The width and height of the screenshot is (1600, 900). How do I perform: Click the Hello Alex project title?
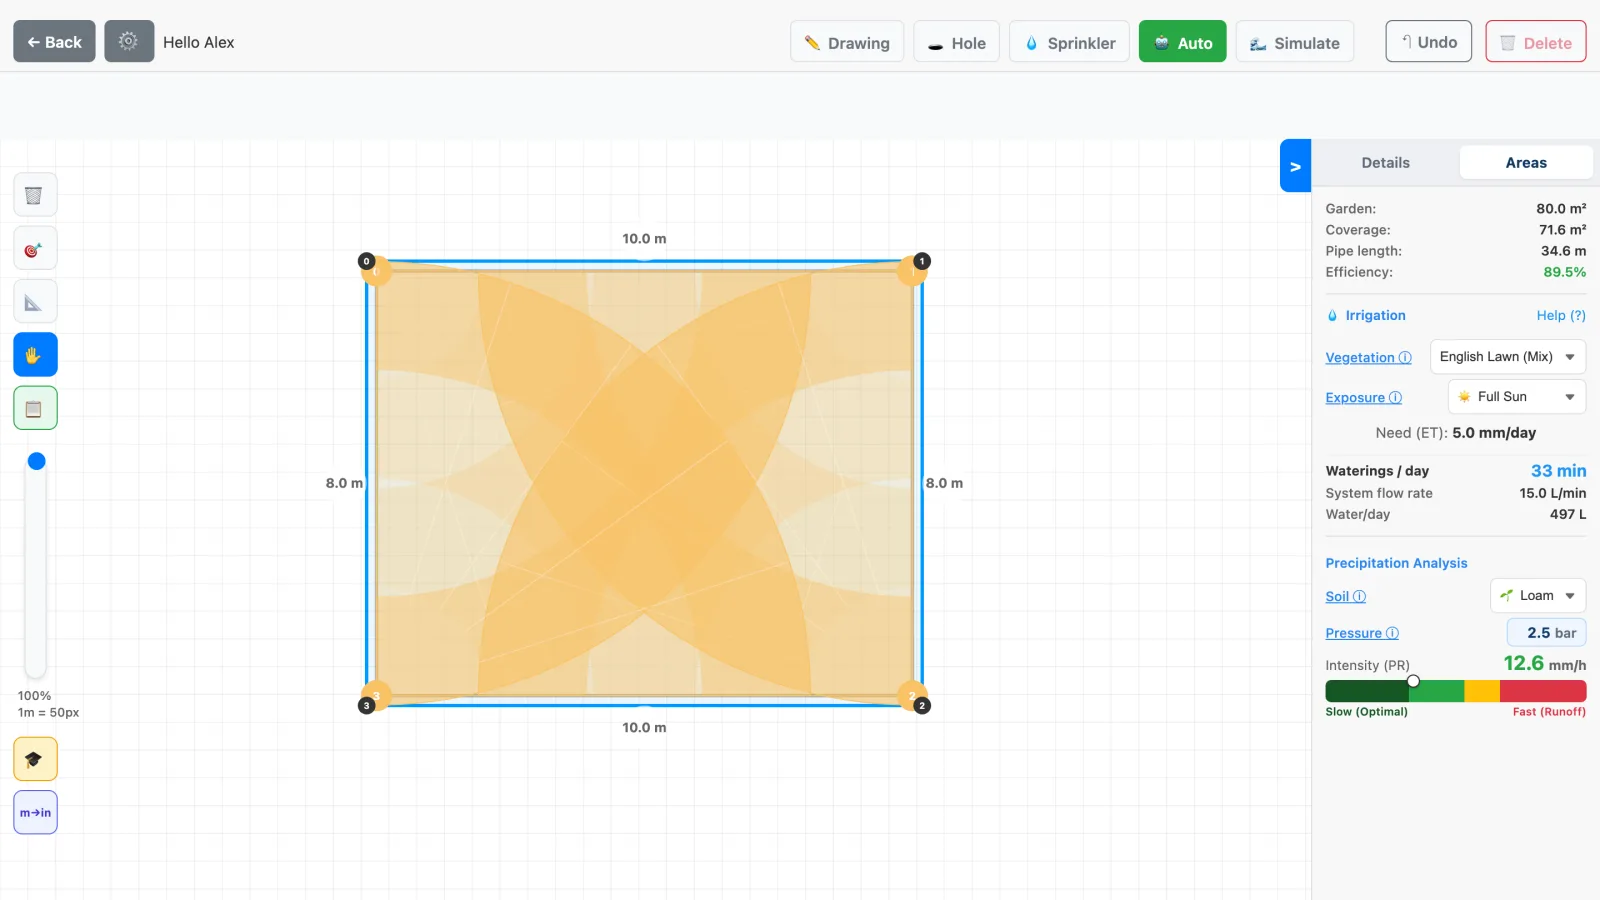(x=199, y=42)
